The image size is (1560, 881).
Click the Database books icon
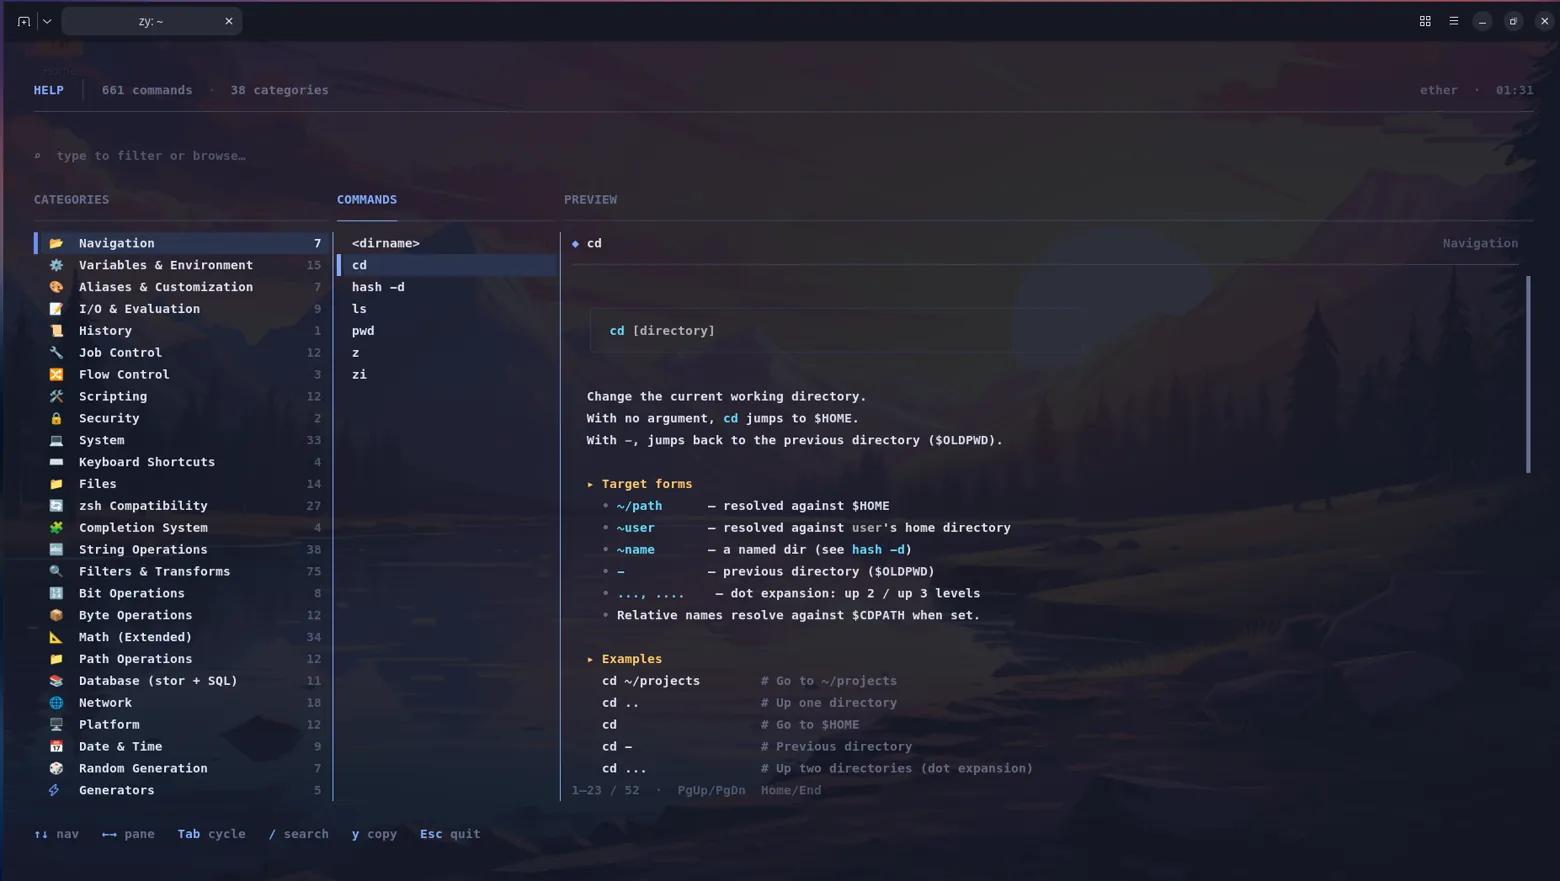[56, 681]
